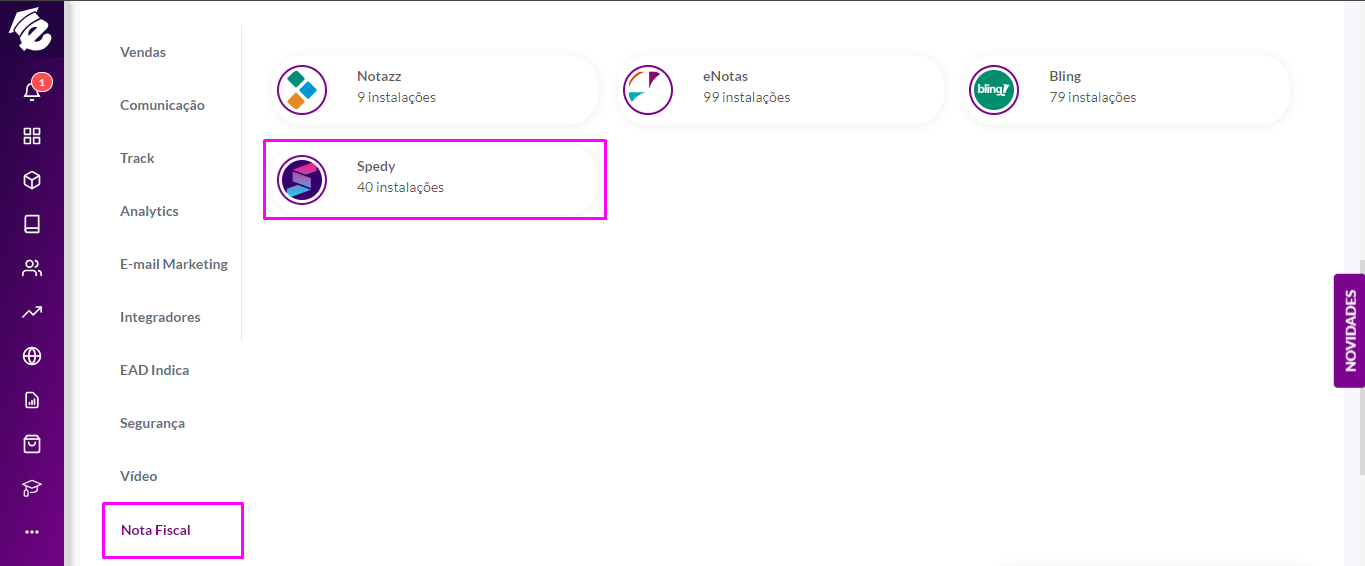Viewport: 1365px width, 566px height.
Task: Open the notifications bell icon
Action: pos(32,91)
